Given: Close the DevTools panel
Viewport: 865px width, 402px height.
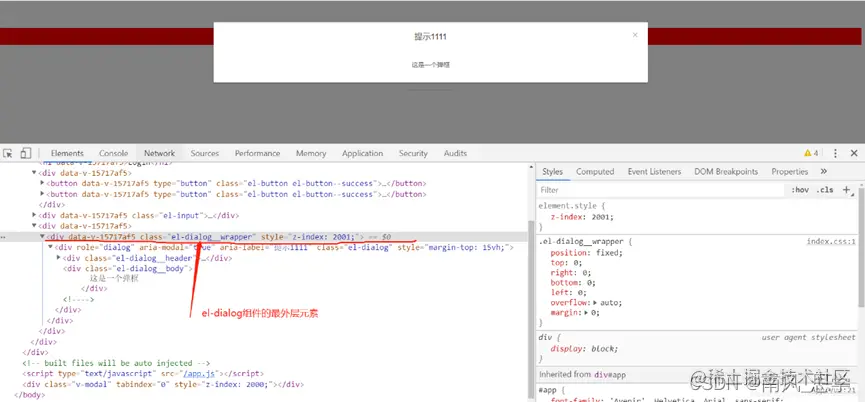Looking at the screenshot, I should coord(853,153).
